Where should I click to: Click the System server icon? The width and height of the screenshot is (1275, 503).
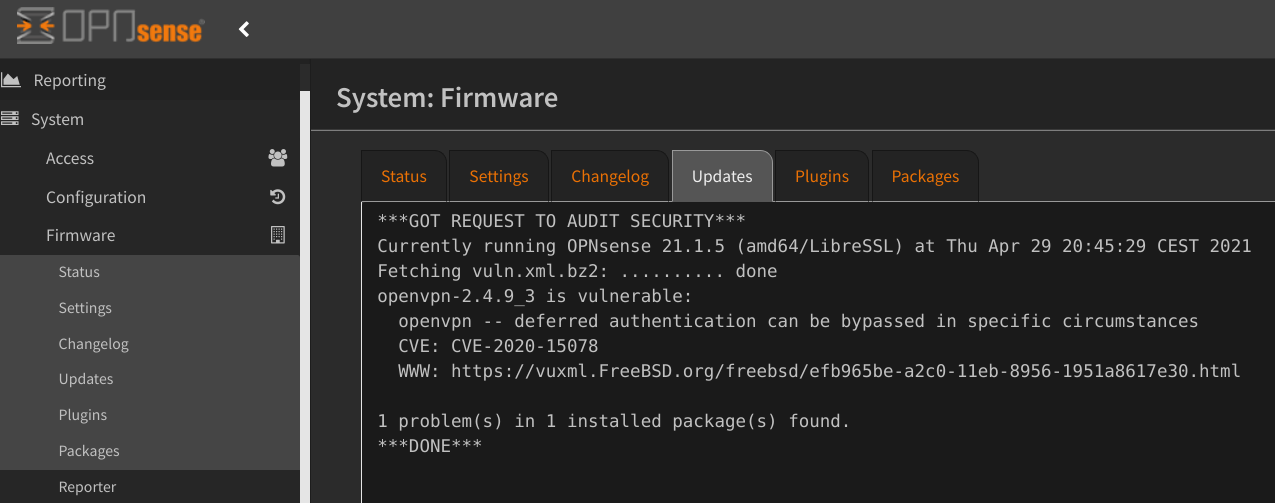10,119
